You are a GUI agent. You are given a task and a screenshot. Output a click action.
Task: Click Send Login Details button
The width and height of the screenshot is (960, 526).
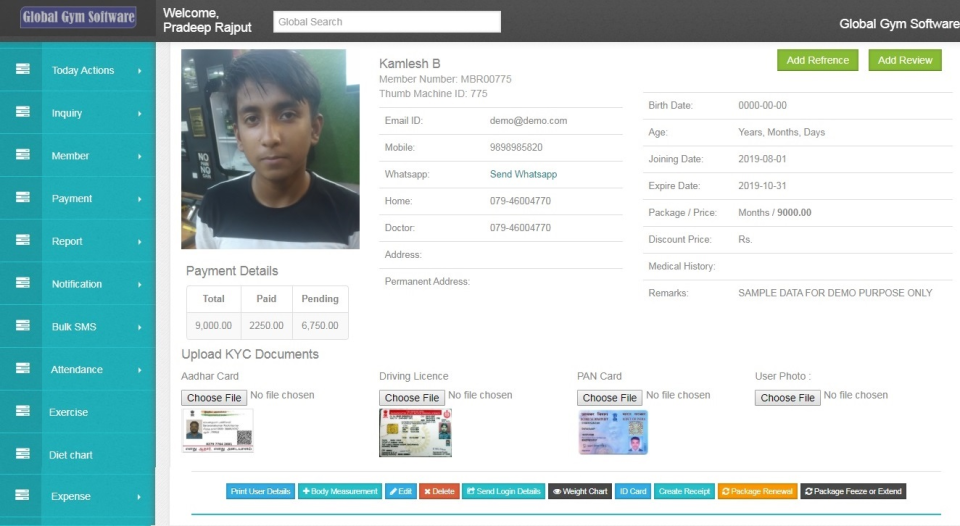(503, 491)
